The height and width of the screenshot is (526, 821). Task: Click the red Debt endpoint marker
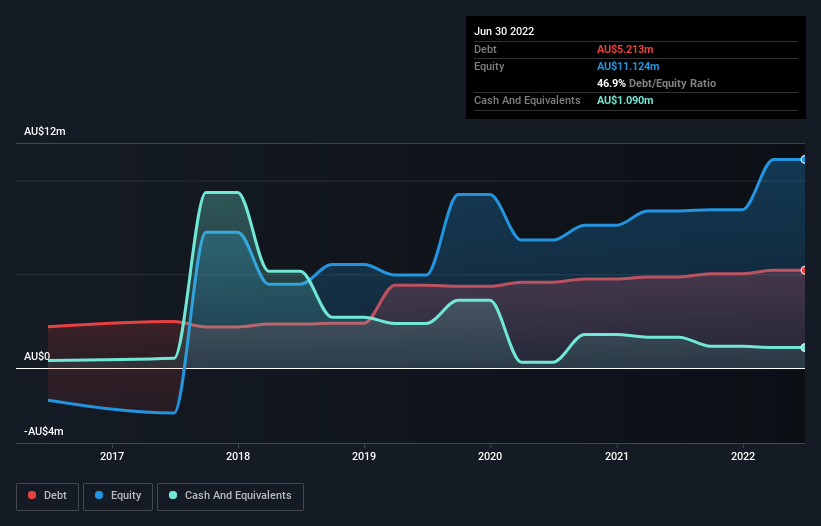[x=804, y=271]
